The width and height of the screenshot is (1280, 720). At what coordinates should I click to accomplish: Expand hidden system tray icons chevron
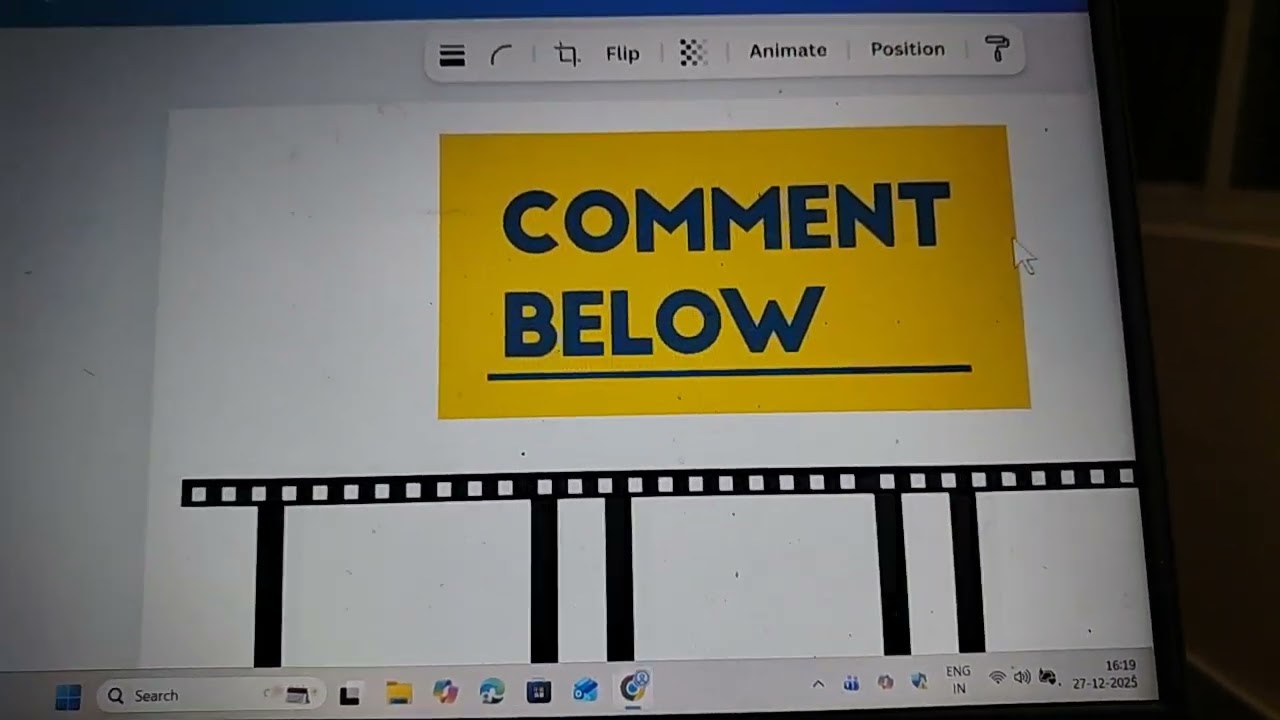818,685
